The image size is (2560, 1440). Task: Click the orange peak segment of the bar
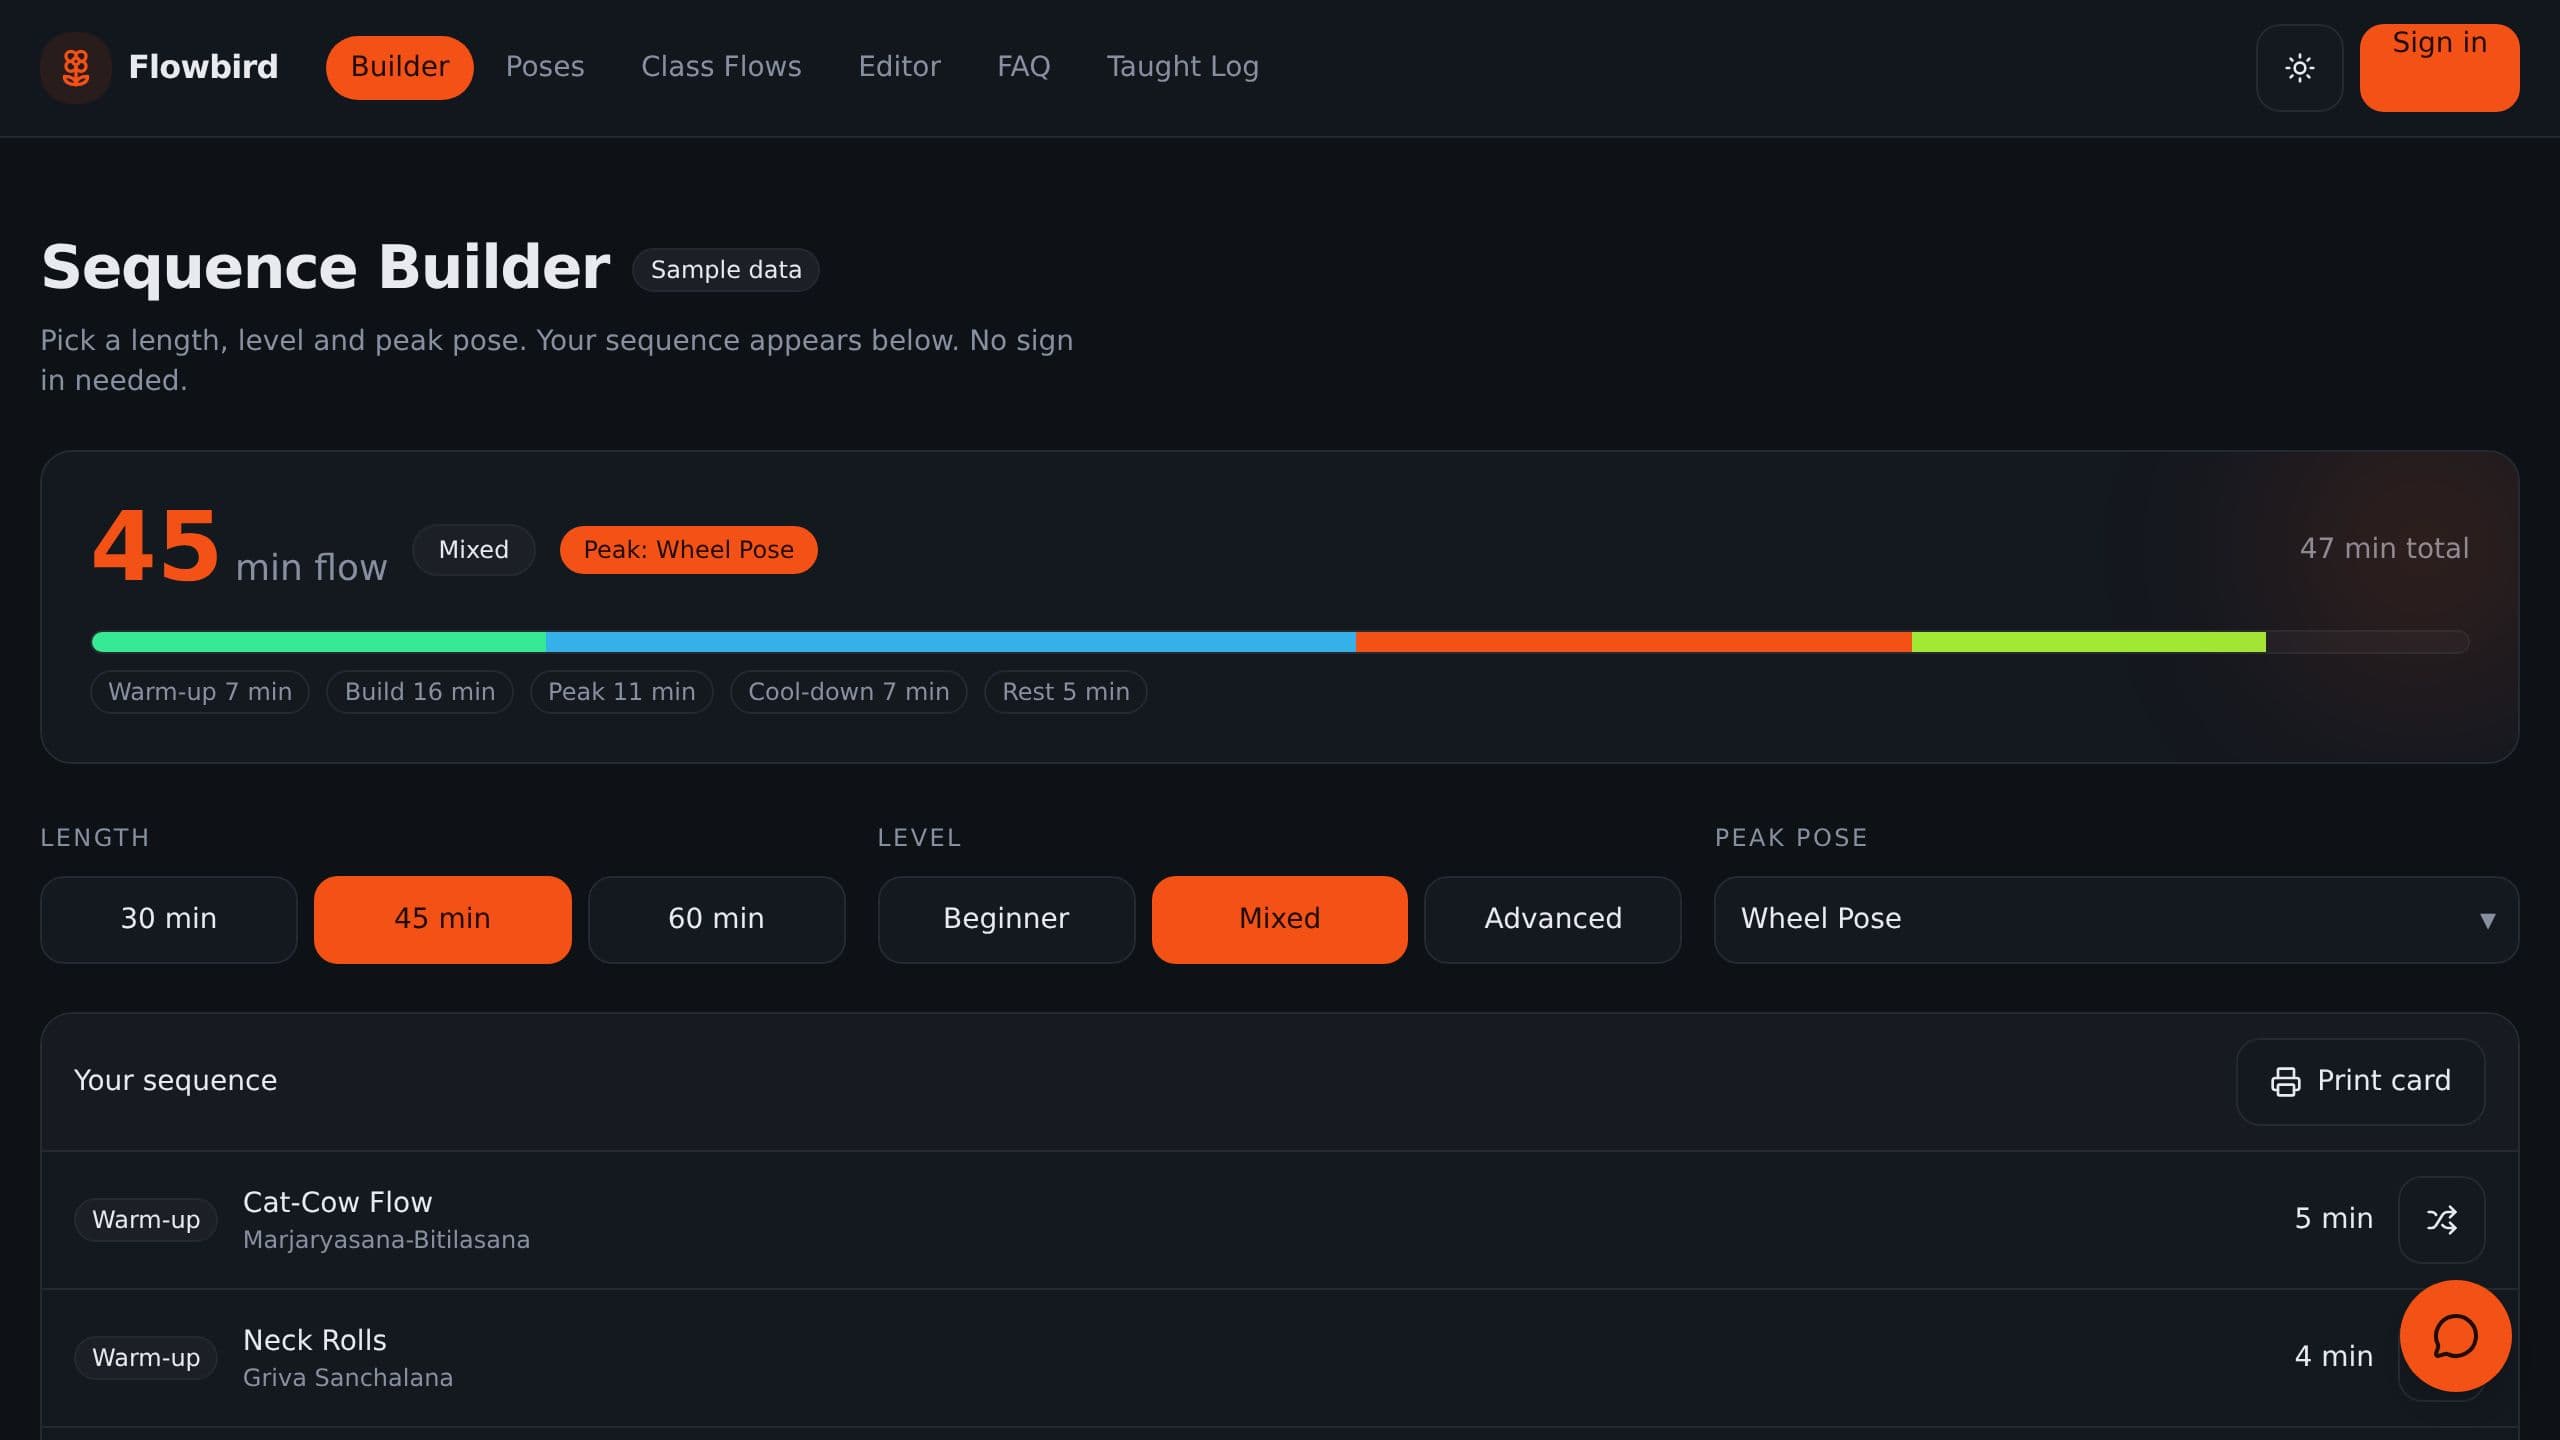(x=1634, y=642)
